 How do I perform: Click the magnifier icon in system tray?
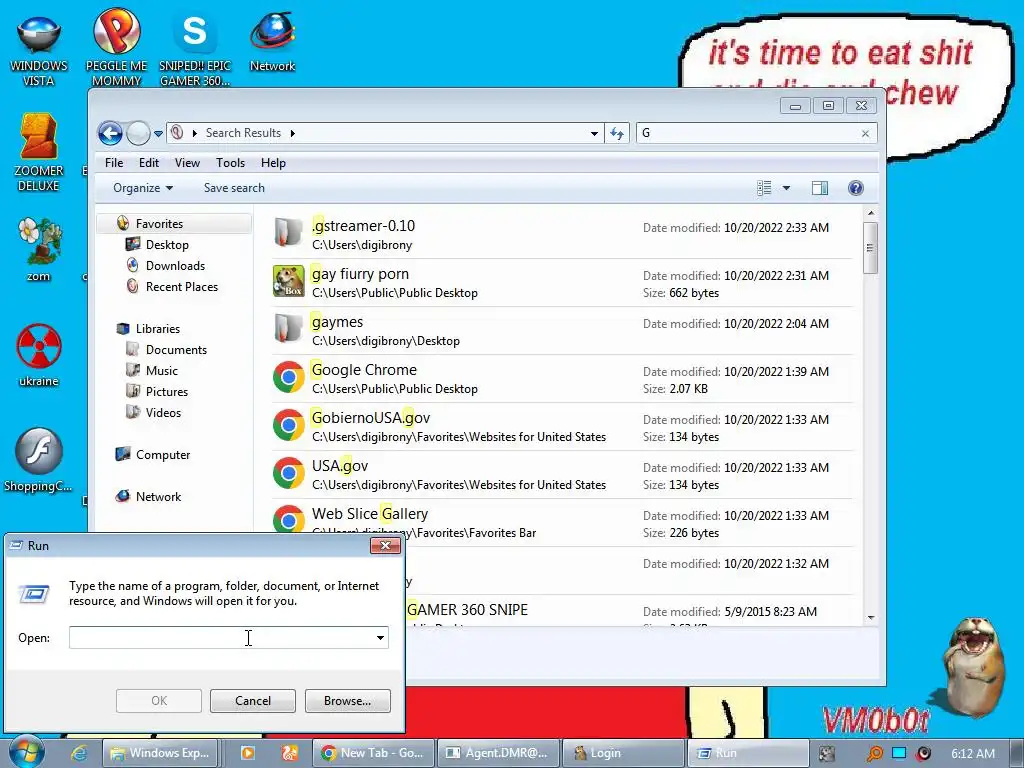(874, 753)
